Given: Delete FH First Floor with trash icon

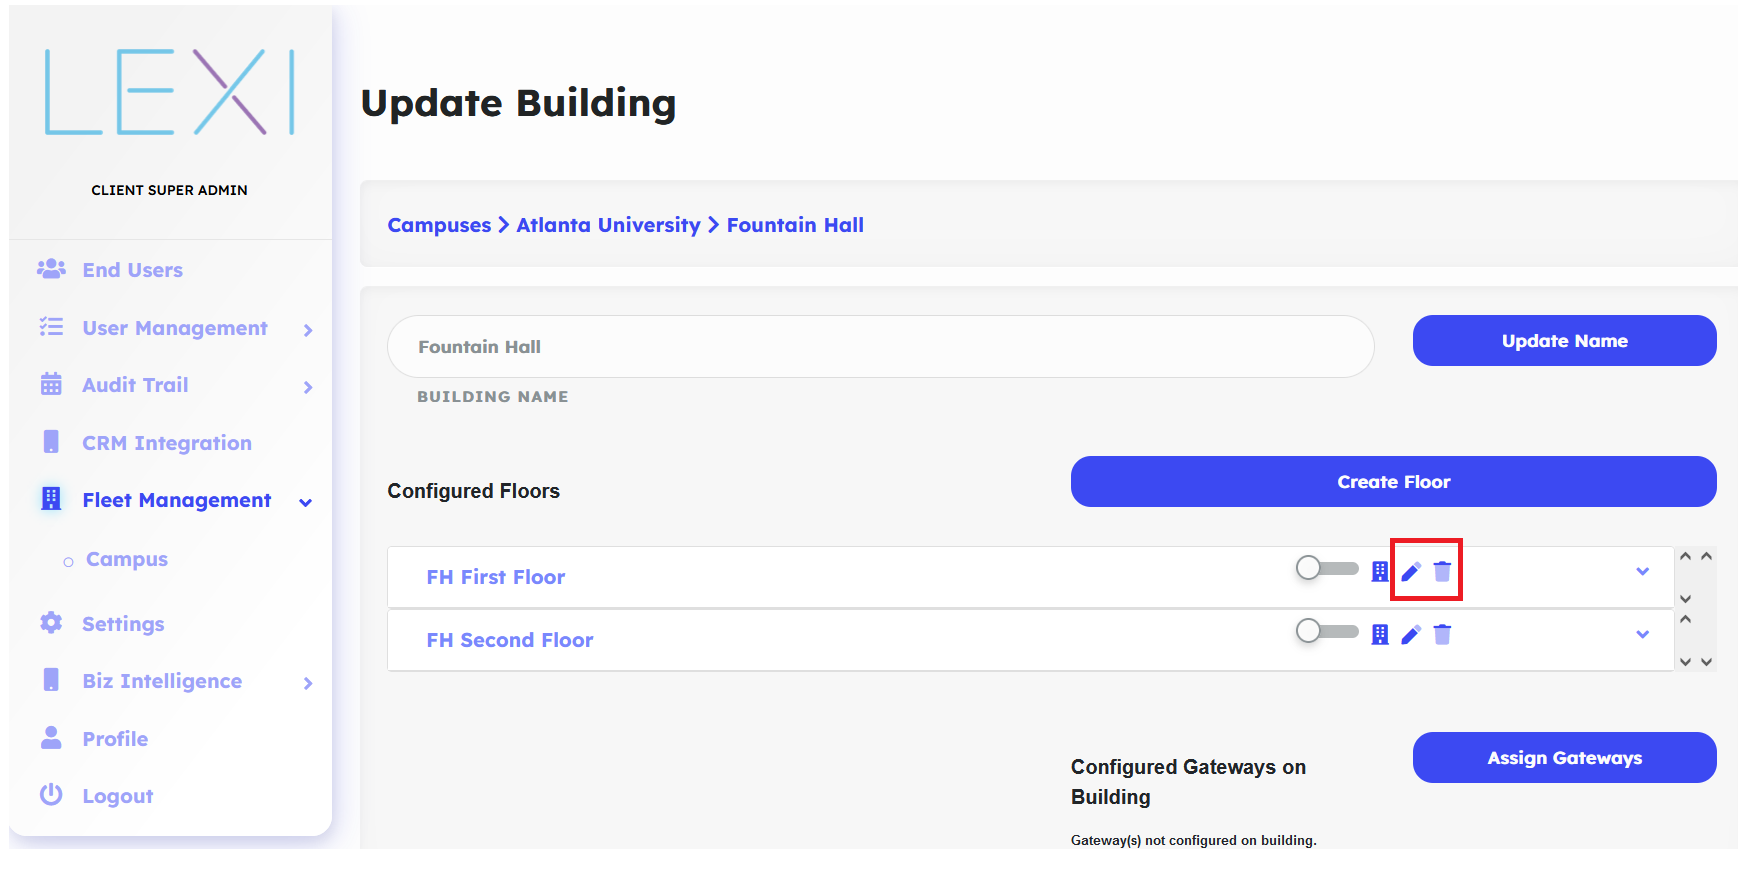Looking at the screenshot, I should [1442, 572].
